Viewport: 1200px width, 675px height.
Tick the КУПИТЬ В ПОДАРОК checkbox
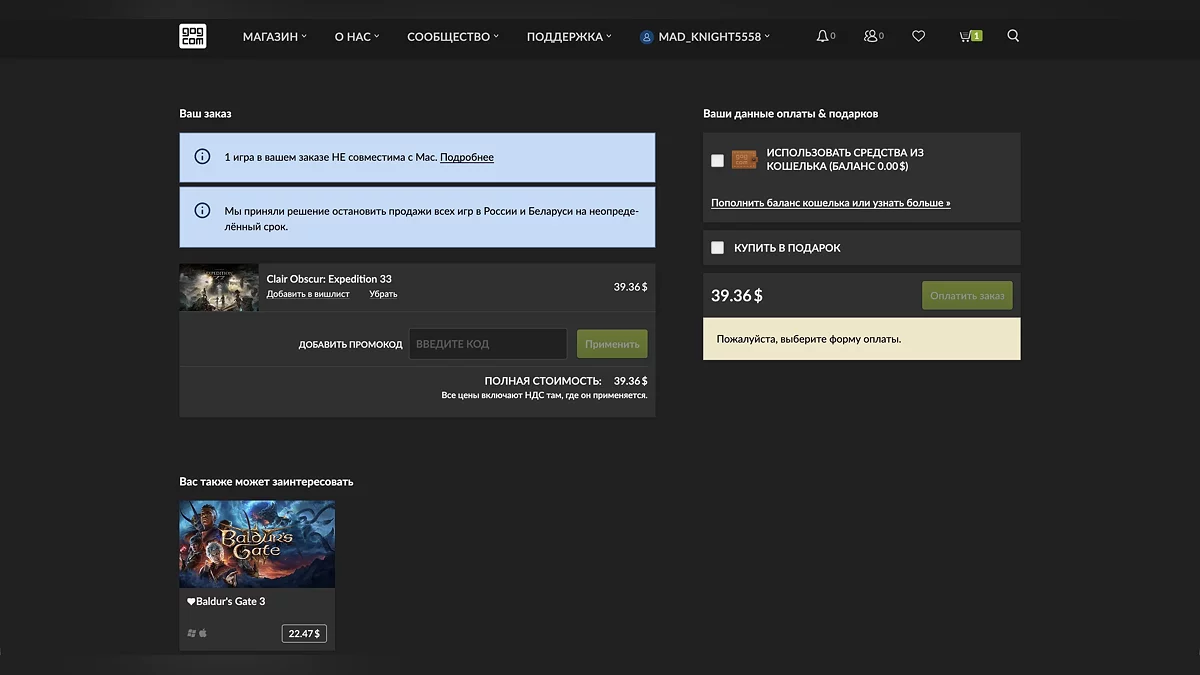[x=717, y=247]
